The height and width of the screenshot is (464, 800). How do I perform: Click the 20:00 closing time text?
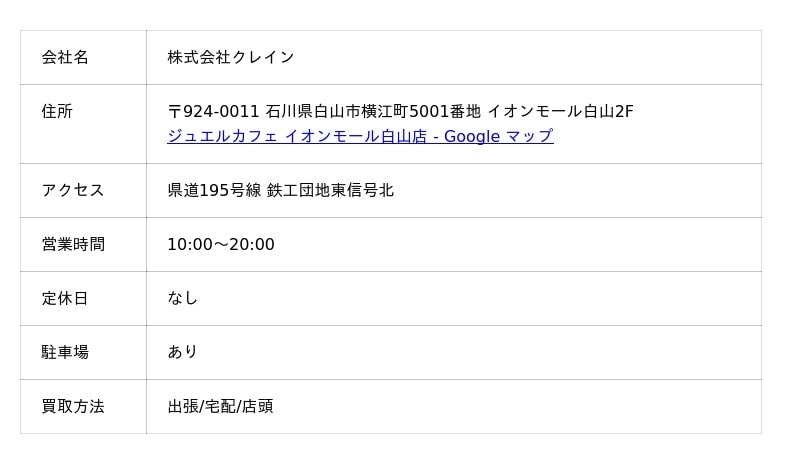click(x=252, y=245)
